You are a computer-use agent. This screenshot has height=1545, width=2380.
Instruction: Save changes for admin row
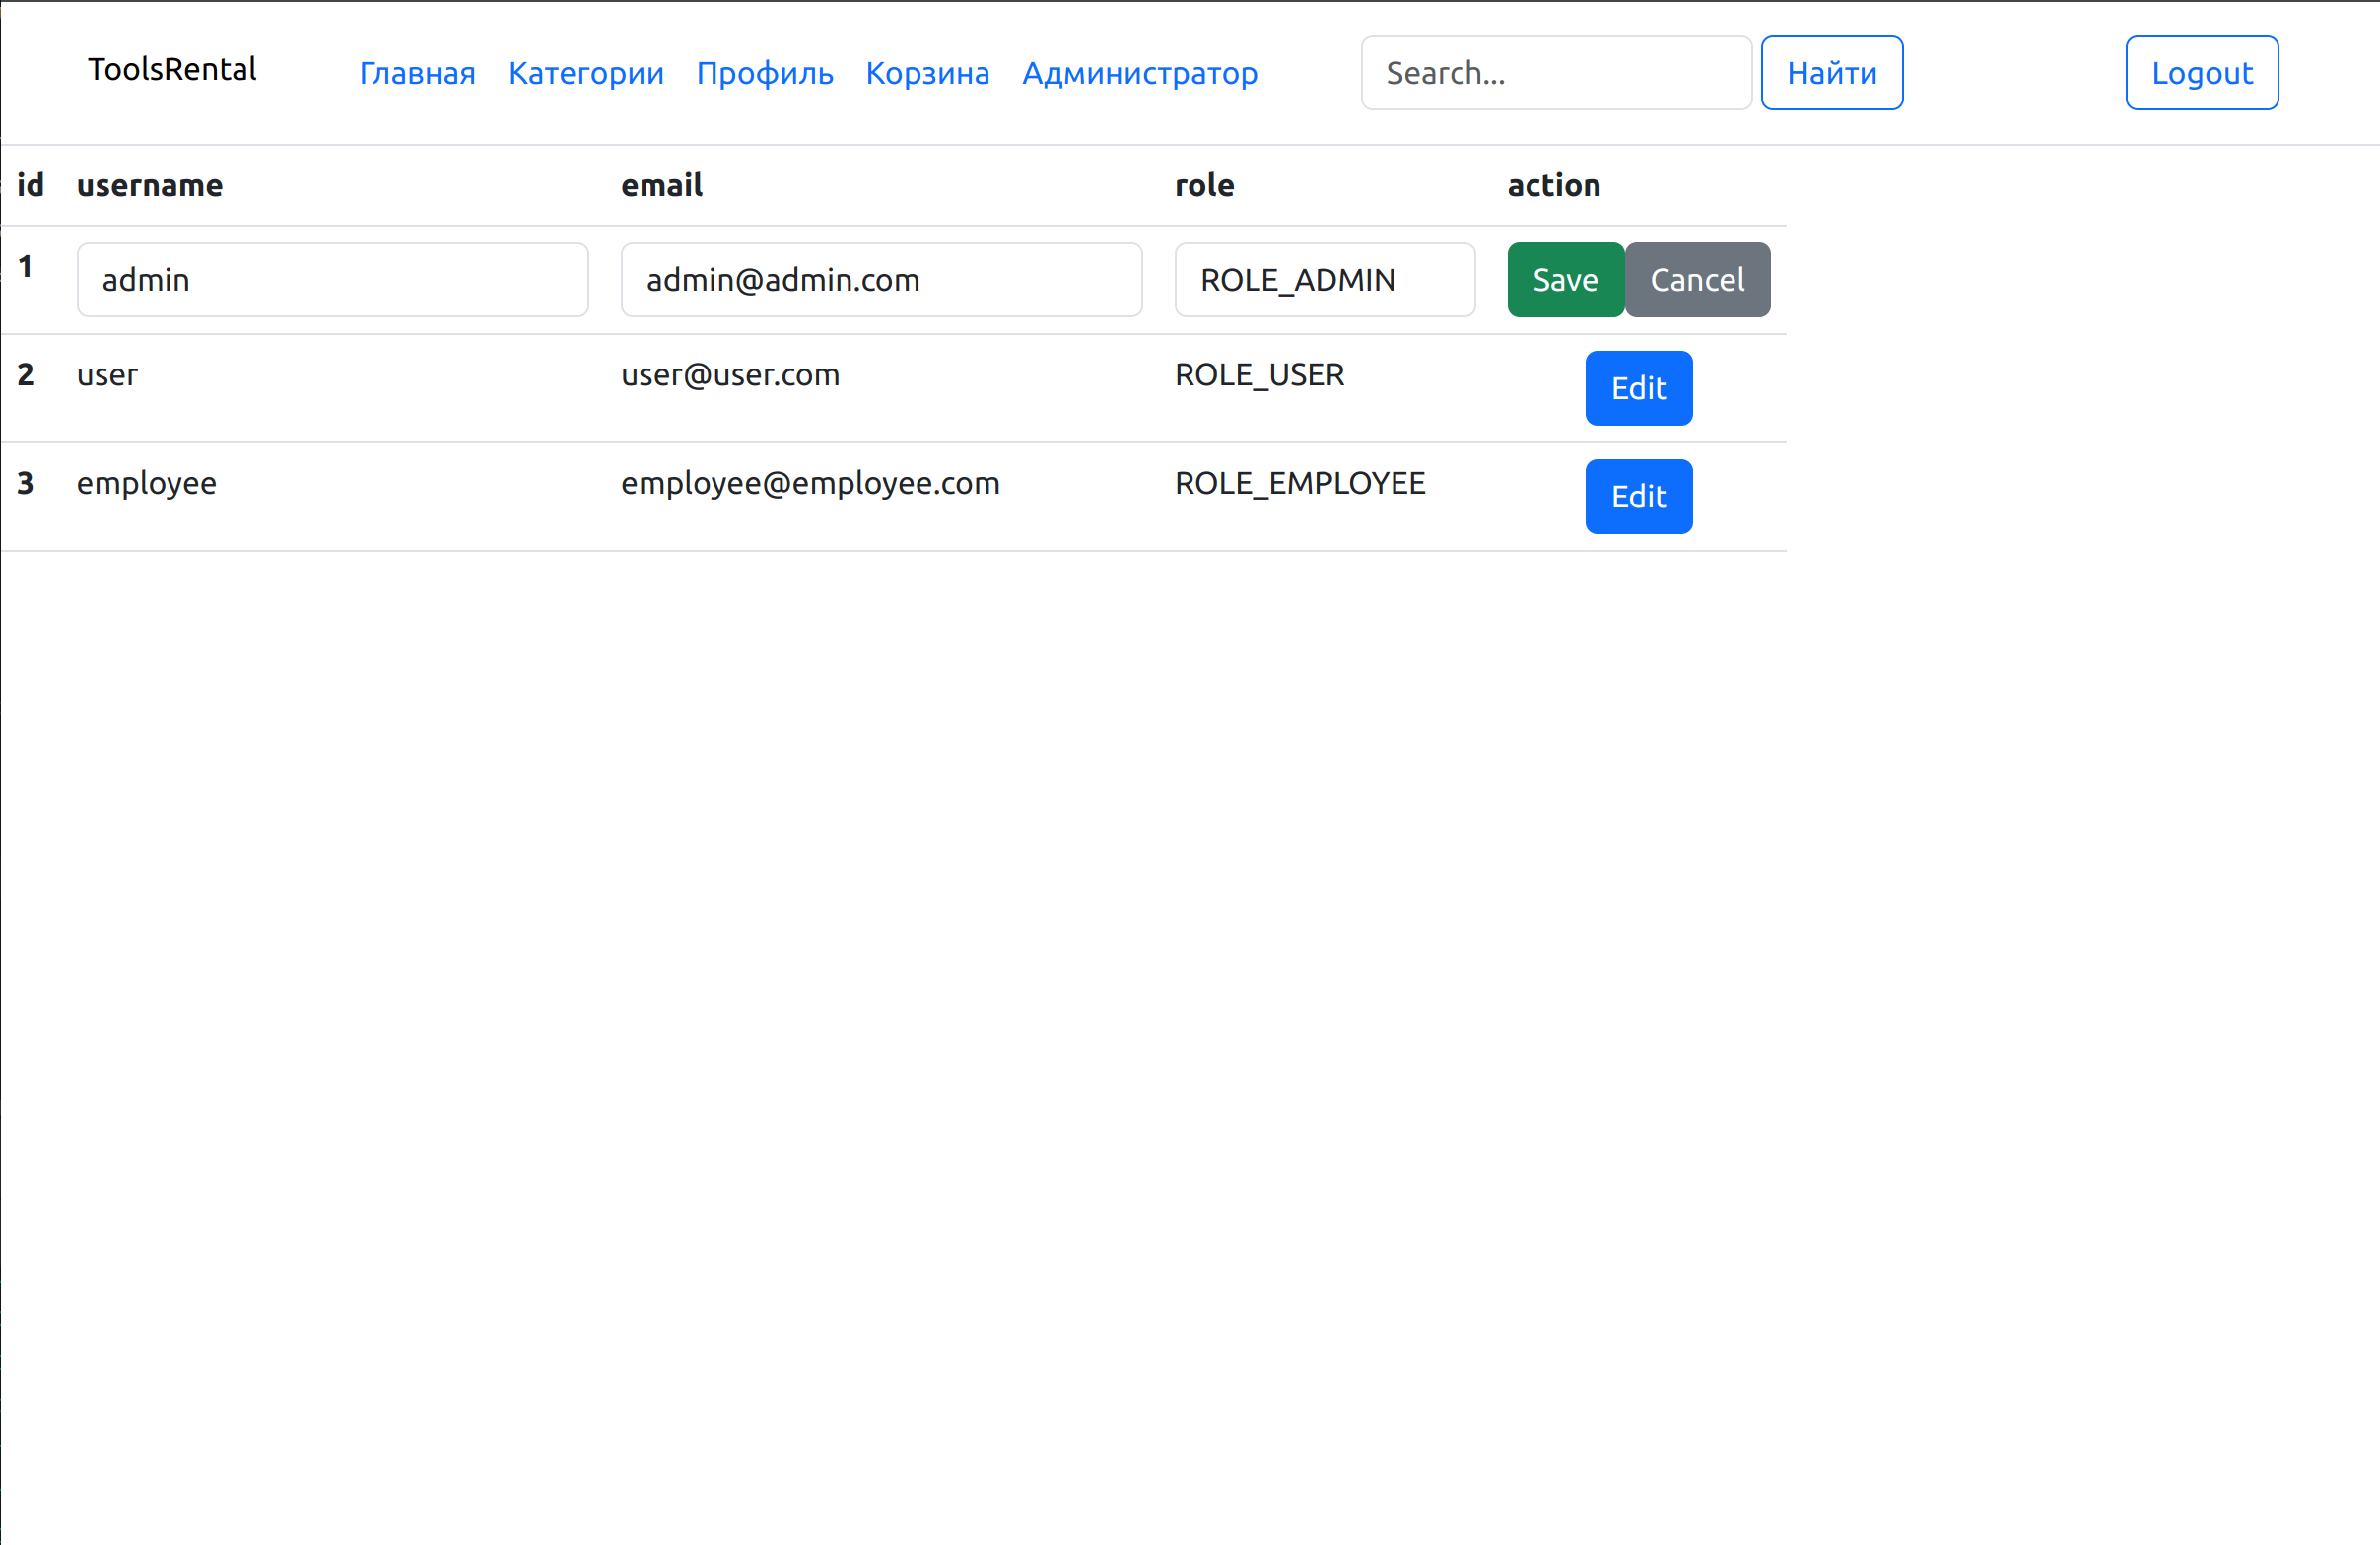[x=1564, y=280]
